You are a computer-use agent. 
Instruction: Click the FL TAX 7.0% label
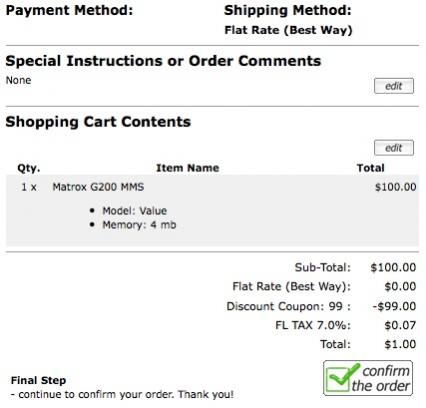point(313,325)
